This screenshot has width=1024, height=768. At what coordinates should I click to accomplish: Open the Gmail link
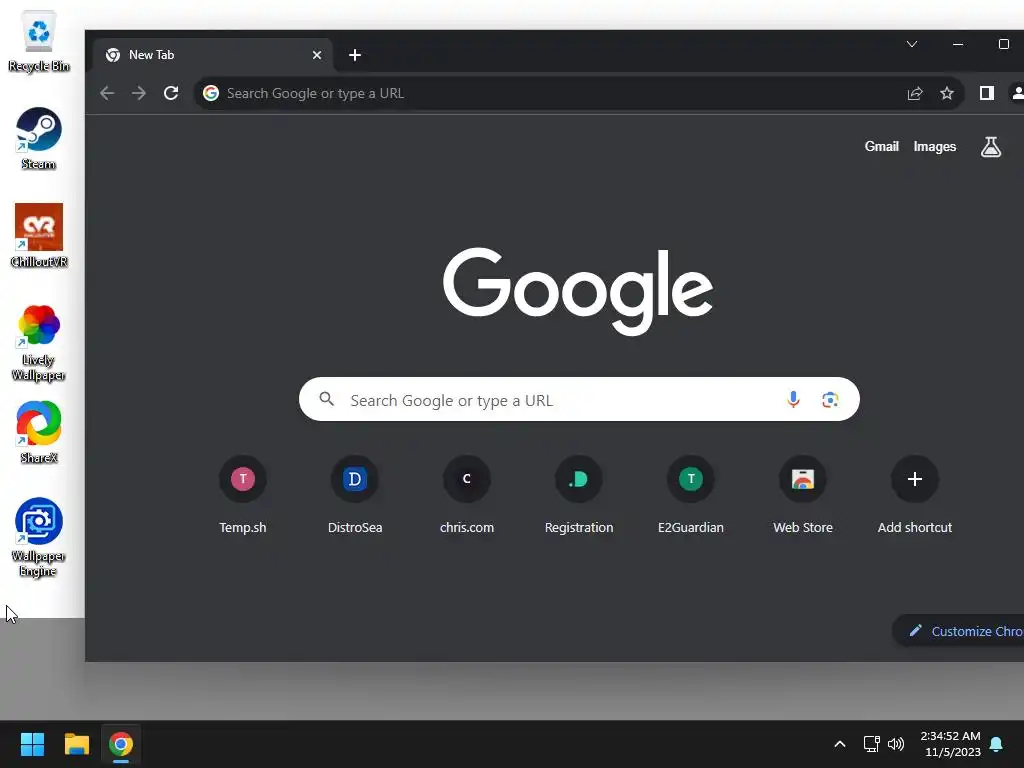pyautogui.click(x=882, y=147)
